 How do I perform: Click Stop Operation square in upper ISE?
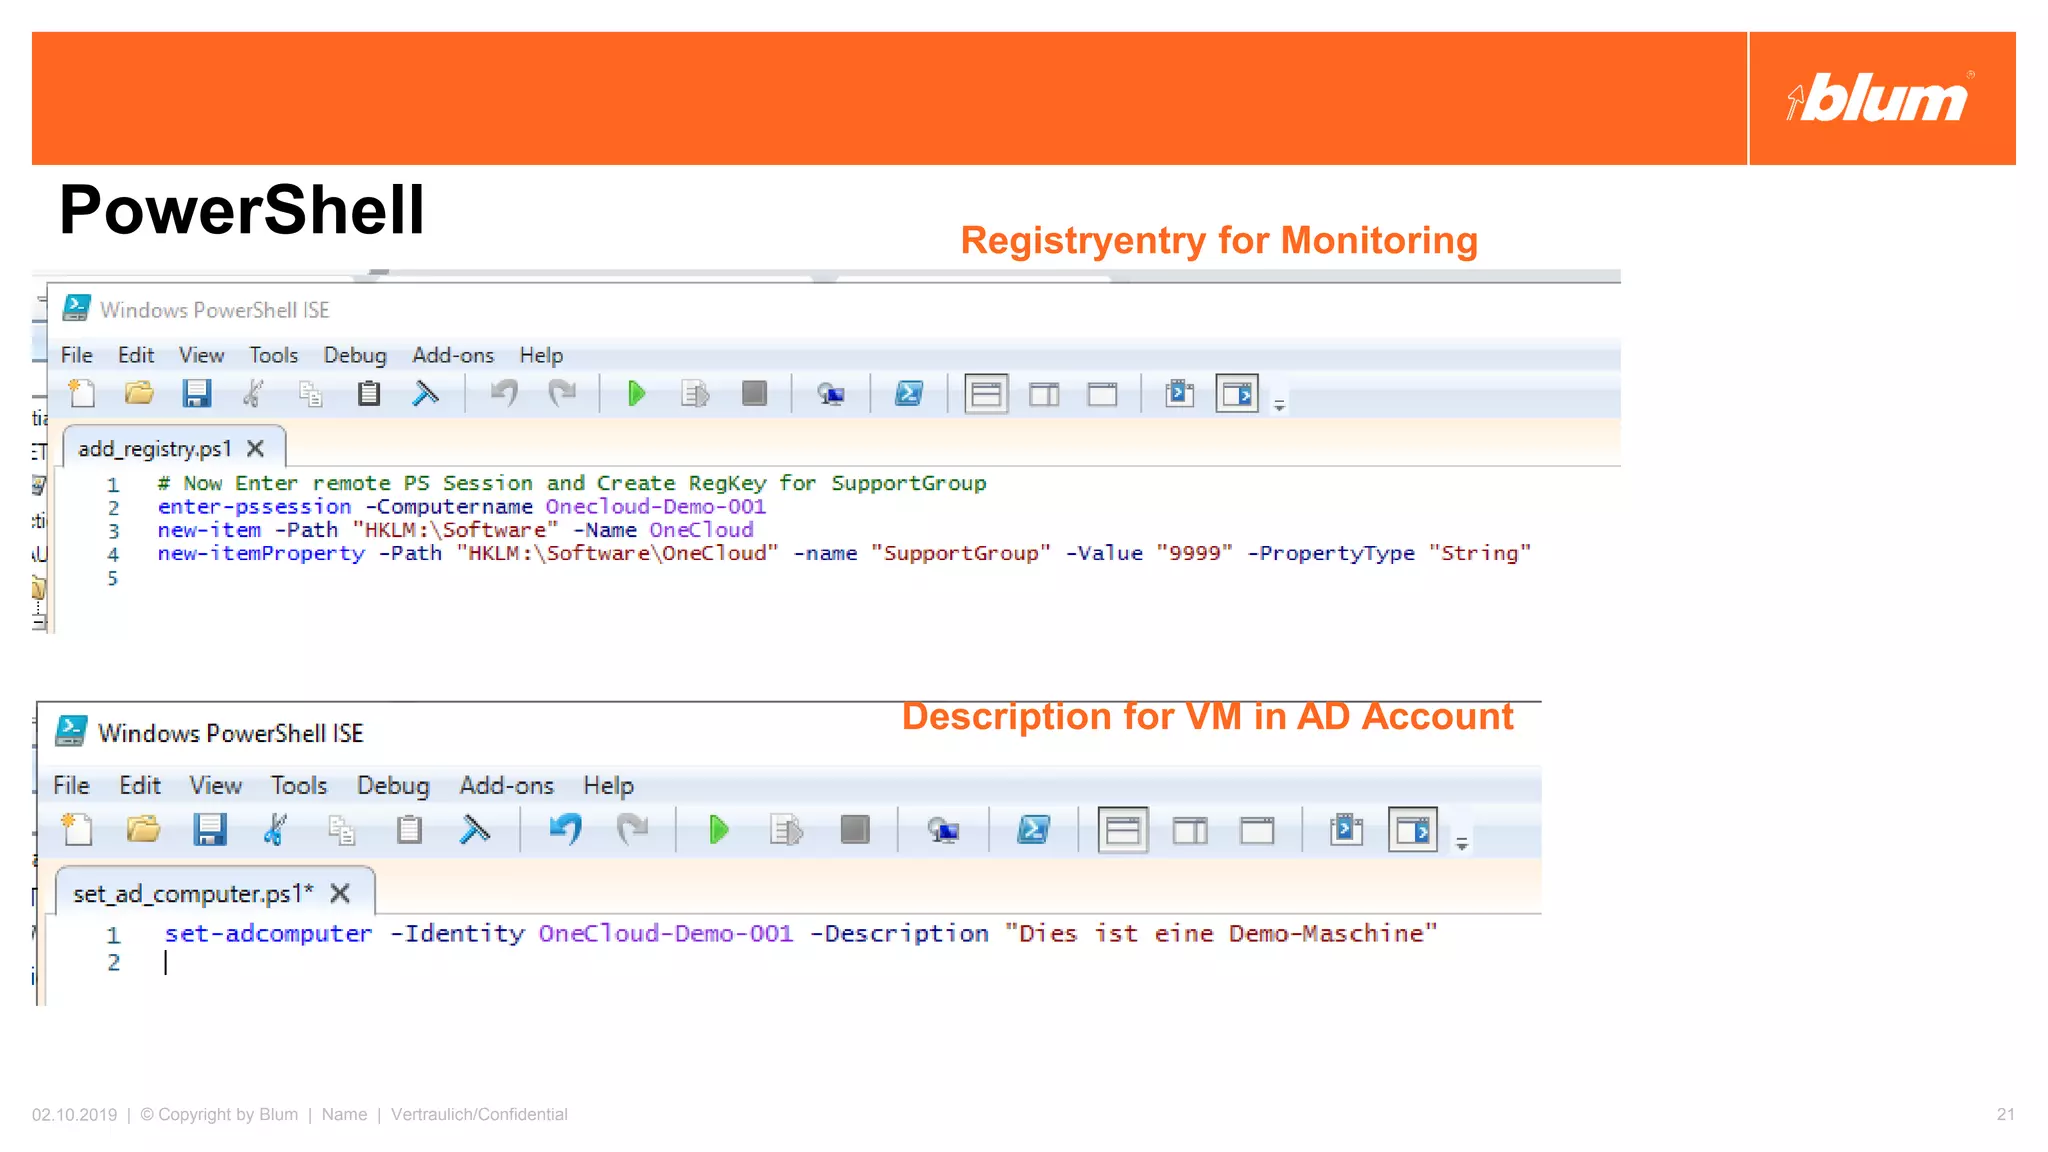(754, 394)
